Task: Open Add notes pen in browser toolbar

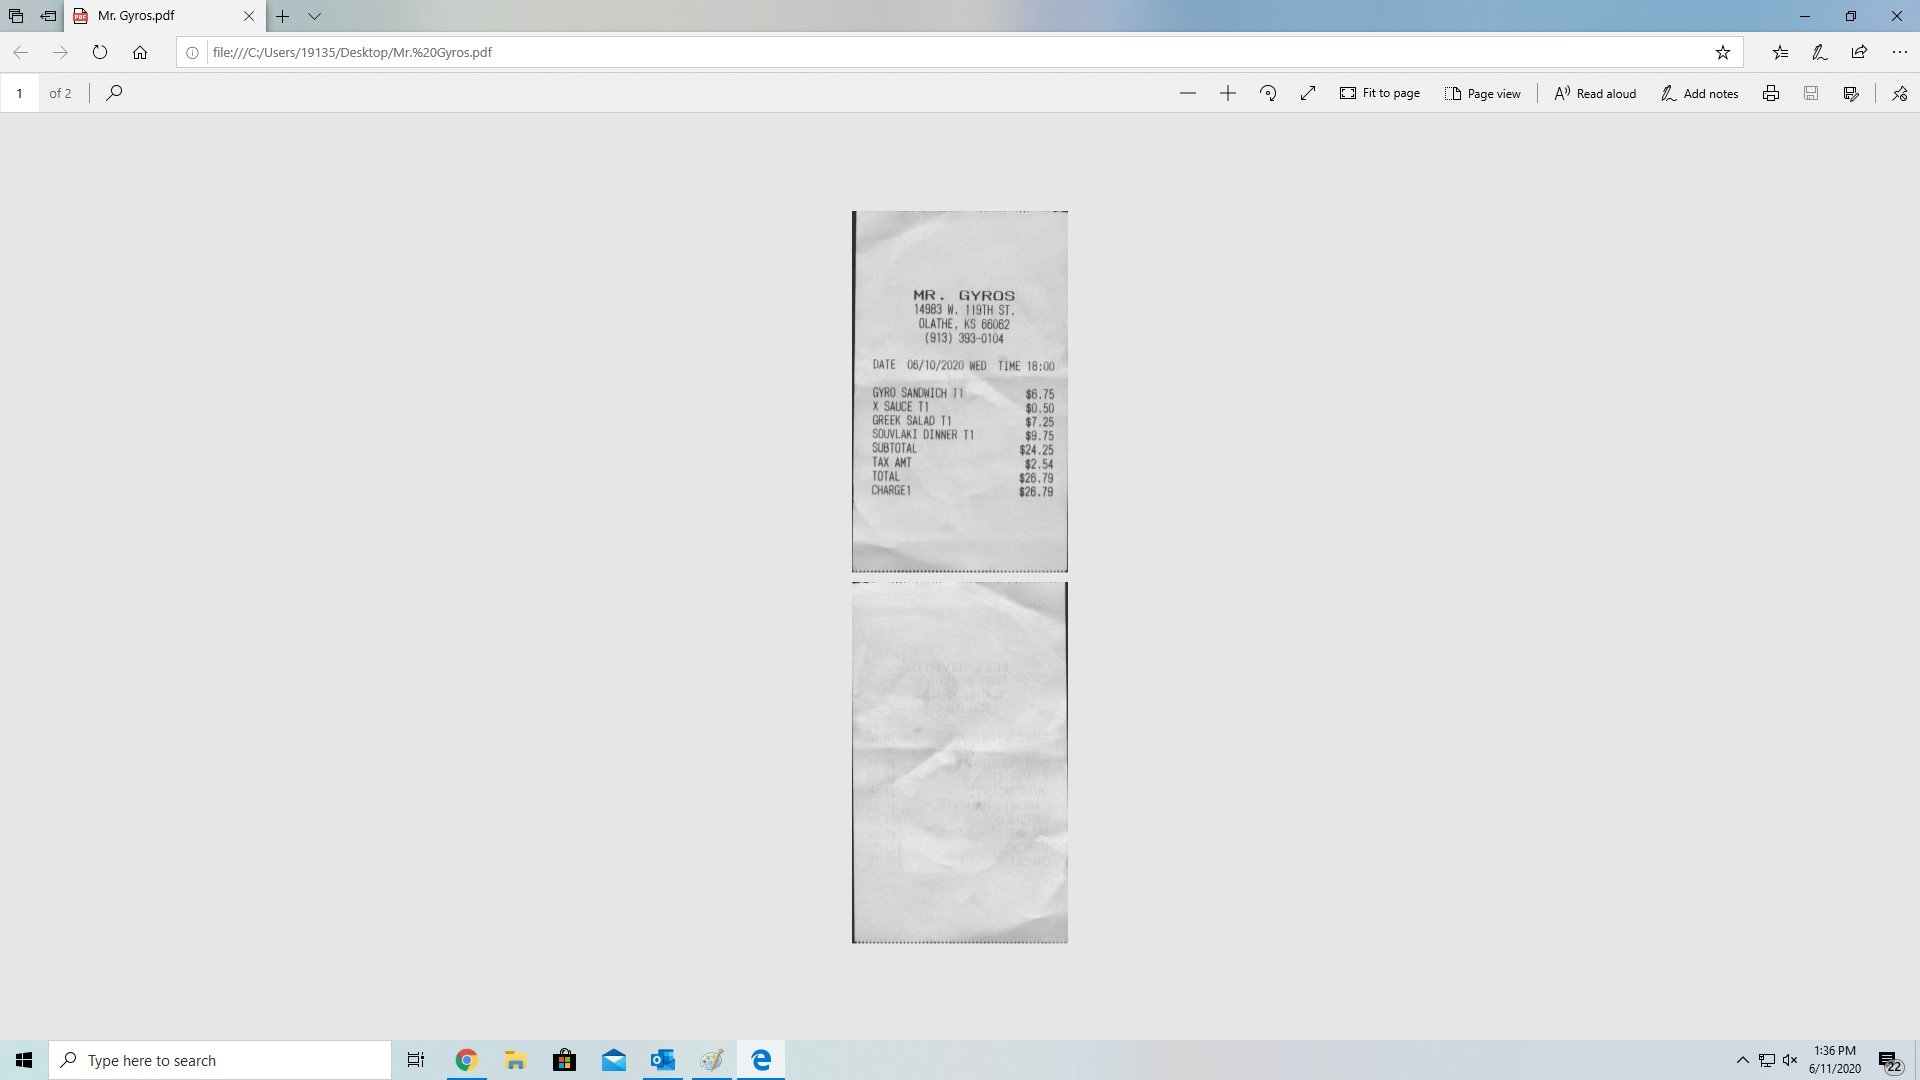Action: click(1820, 52)
